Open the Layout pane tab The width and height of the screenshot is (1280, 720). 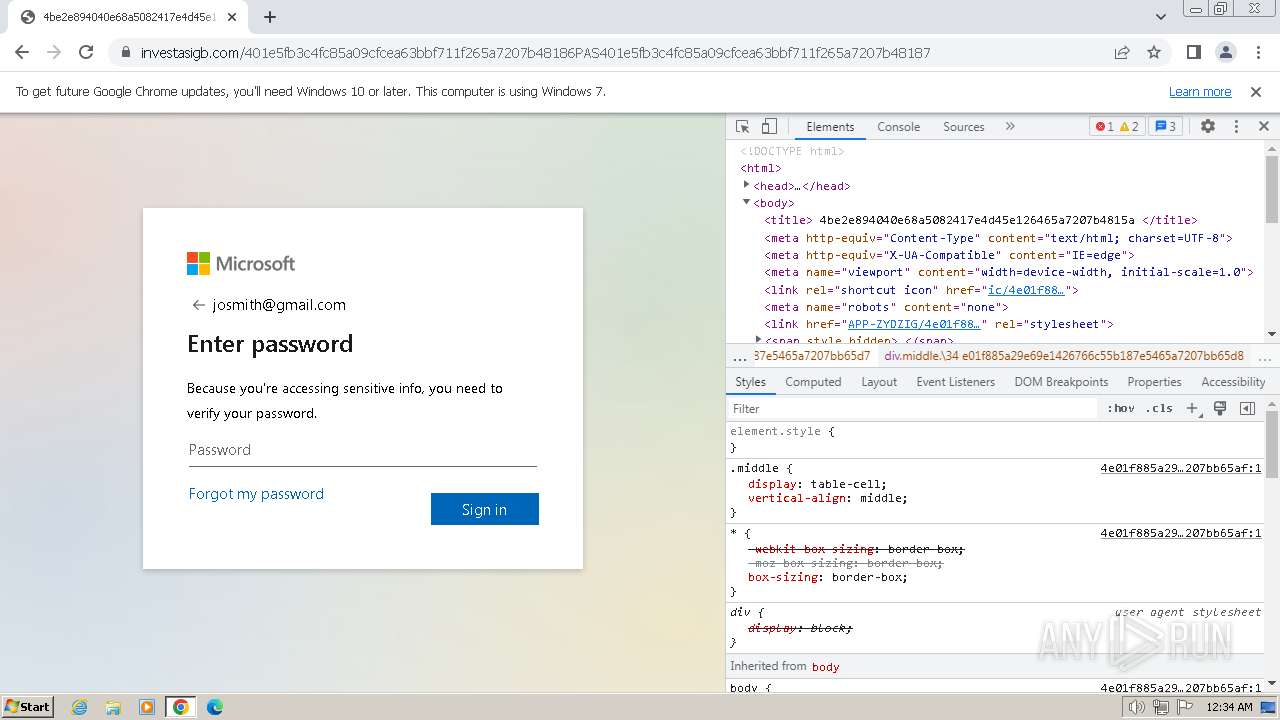pyautogui.click(x=879, y=382)
